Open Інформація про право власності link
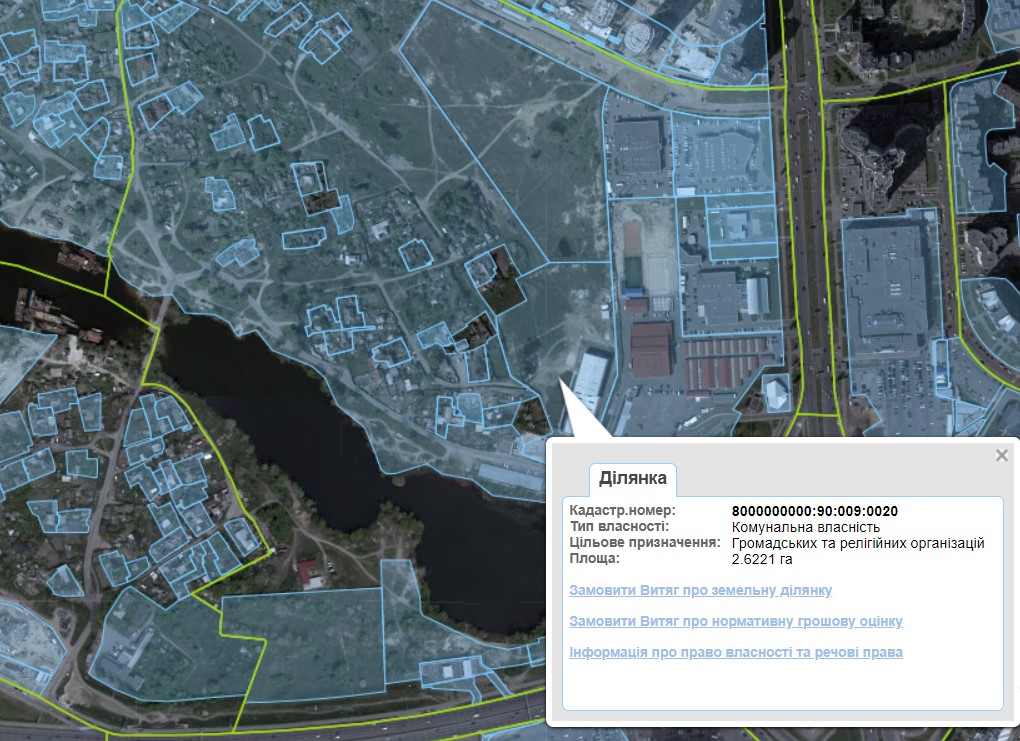 [735, 652]
